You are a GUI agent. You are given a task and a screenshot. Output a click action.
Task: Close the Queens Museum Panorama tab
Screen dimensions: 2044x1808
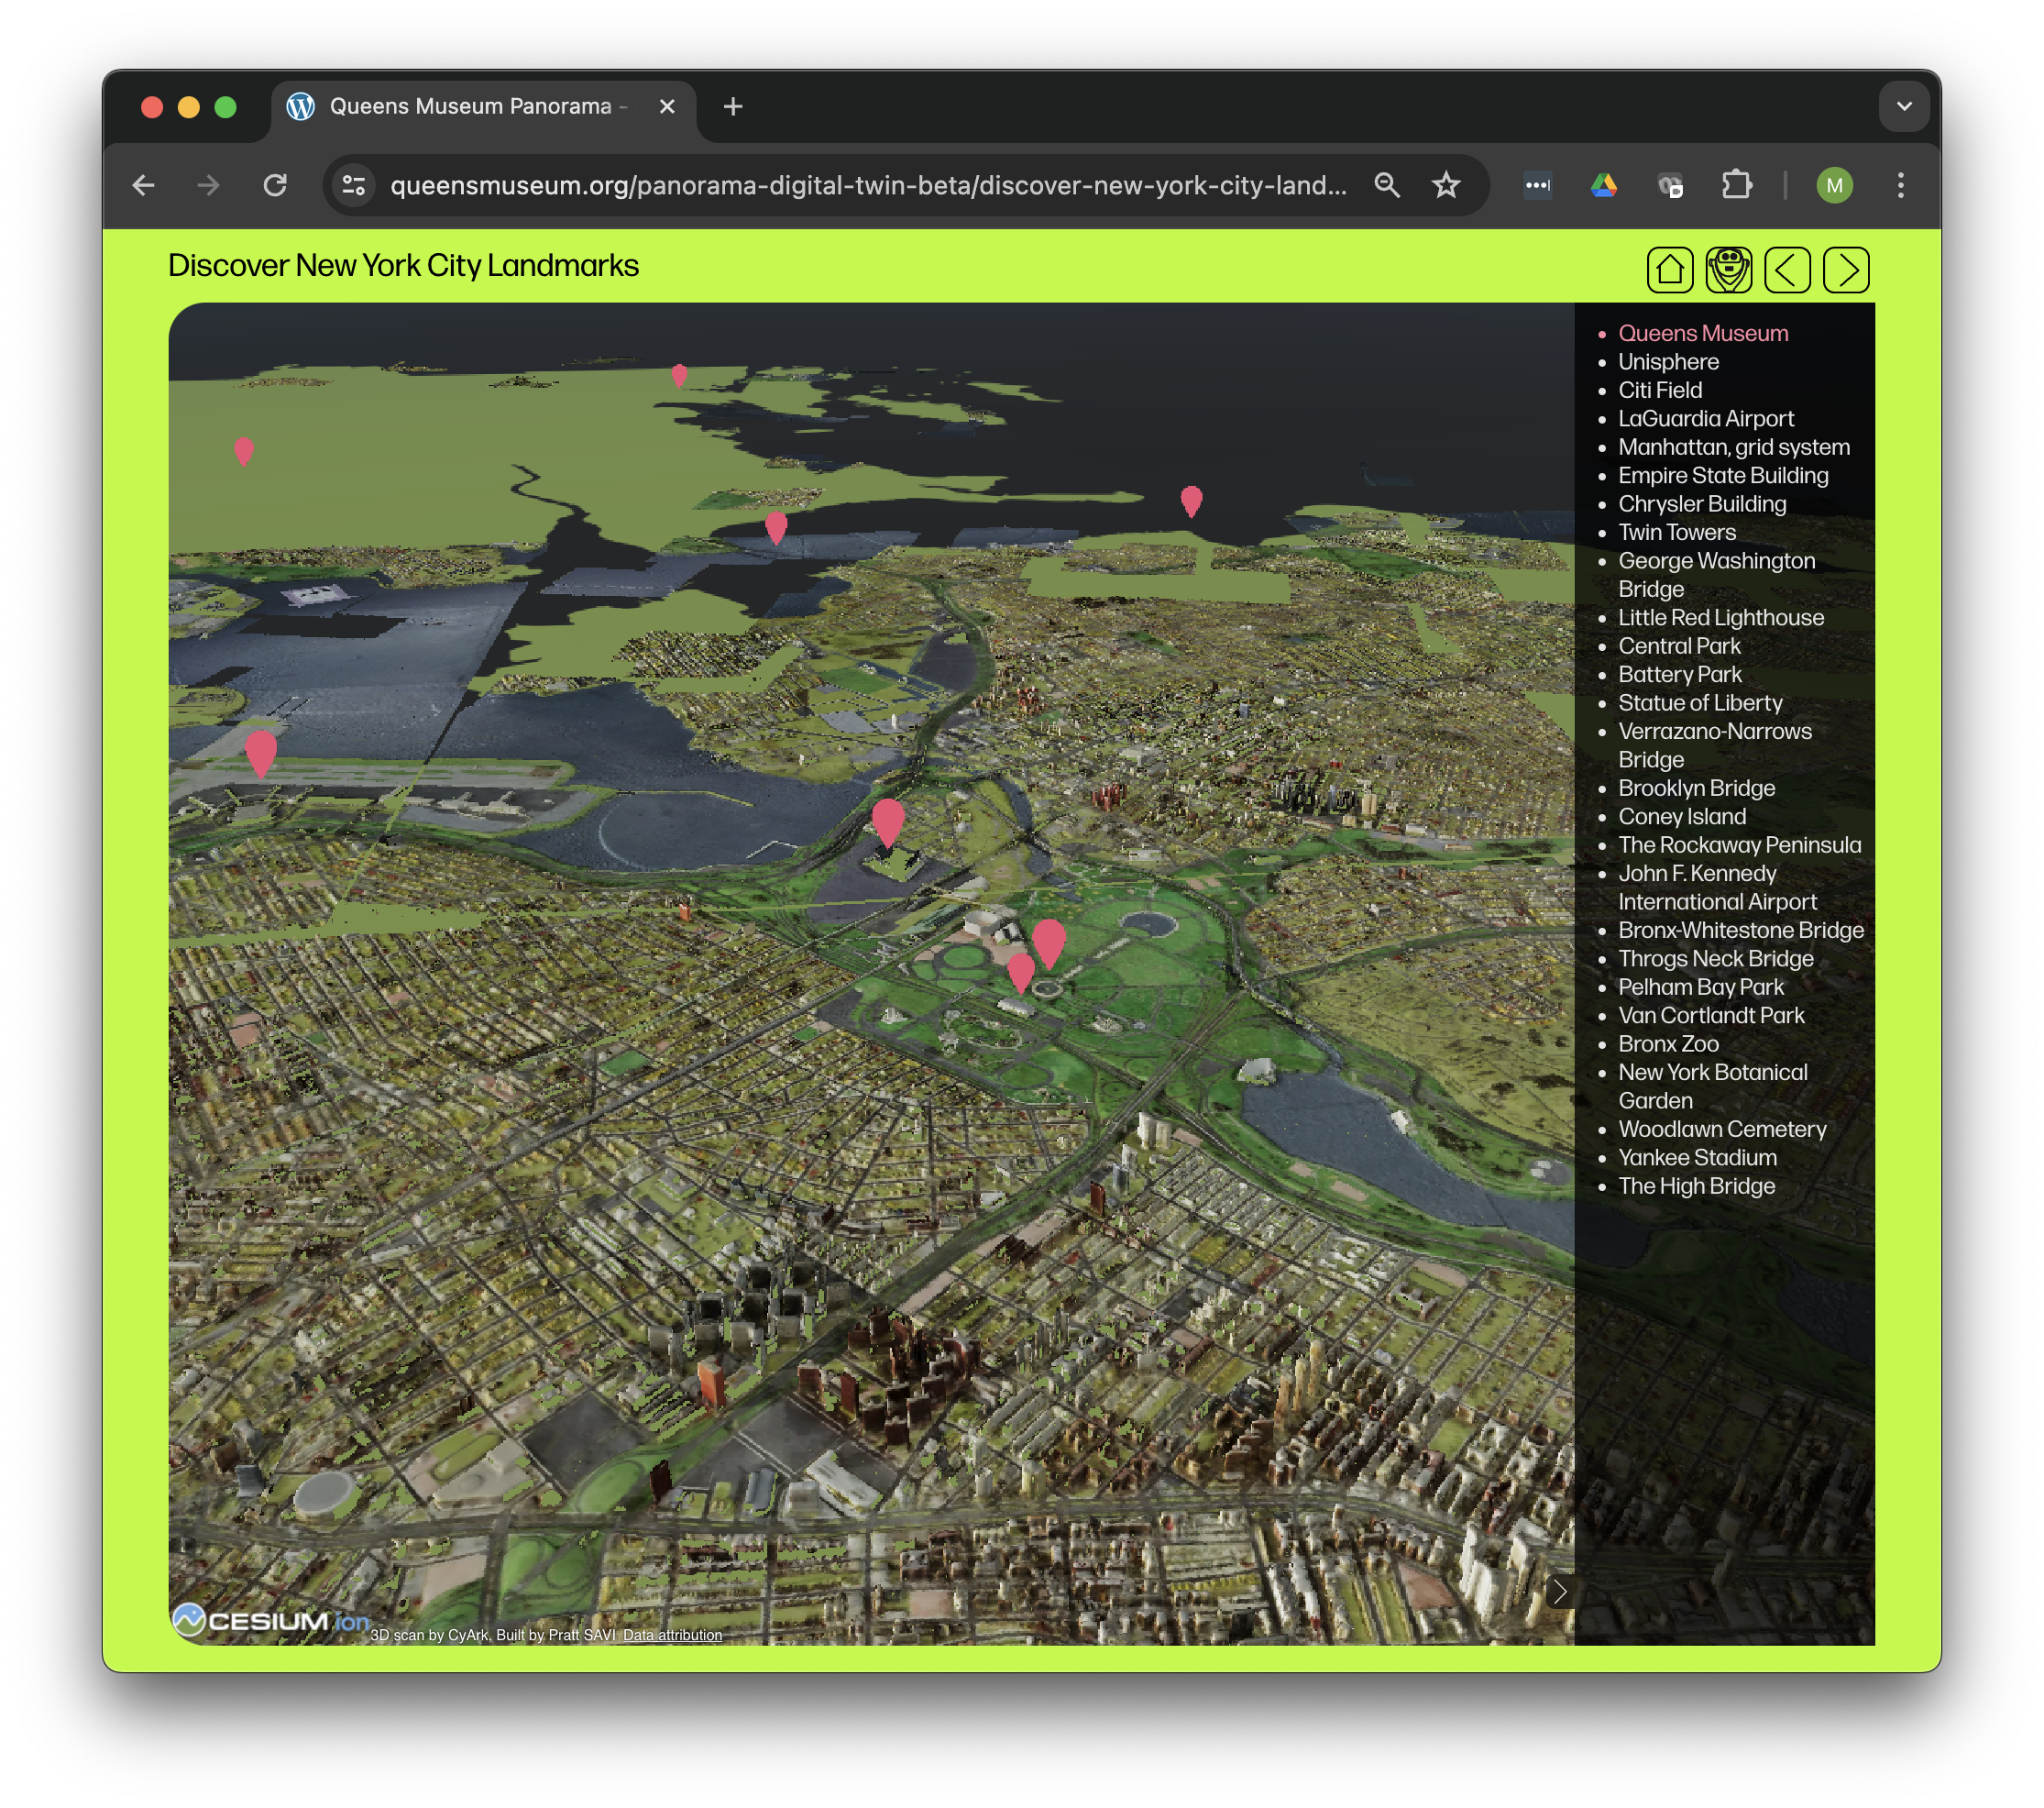[667, 106]
